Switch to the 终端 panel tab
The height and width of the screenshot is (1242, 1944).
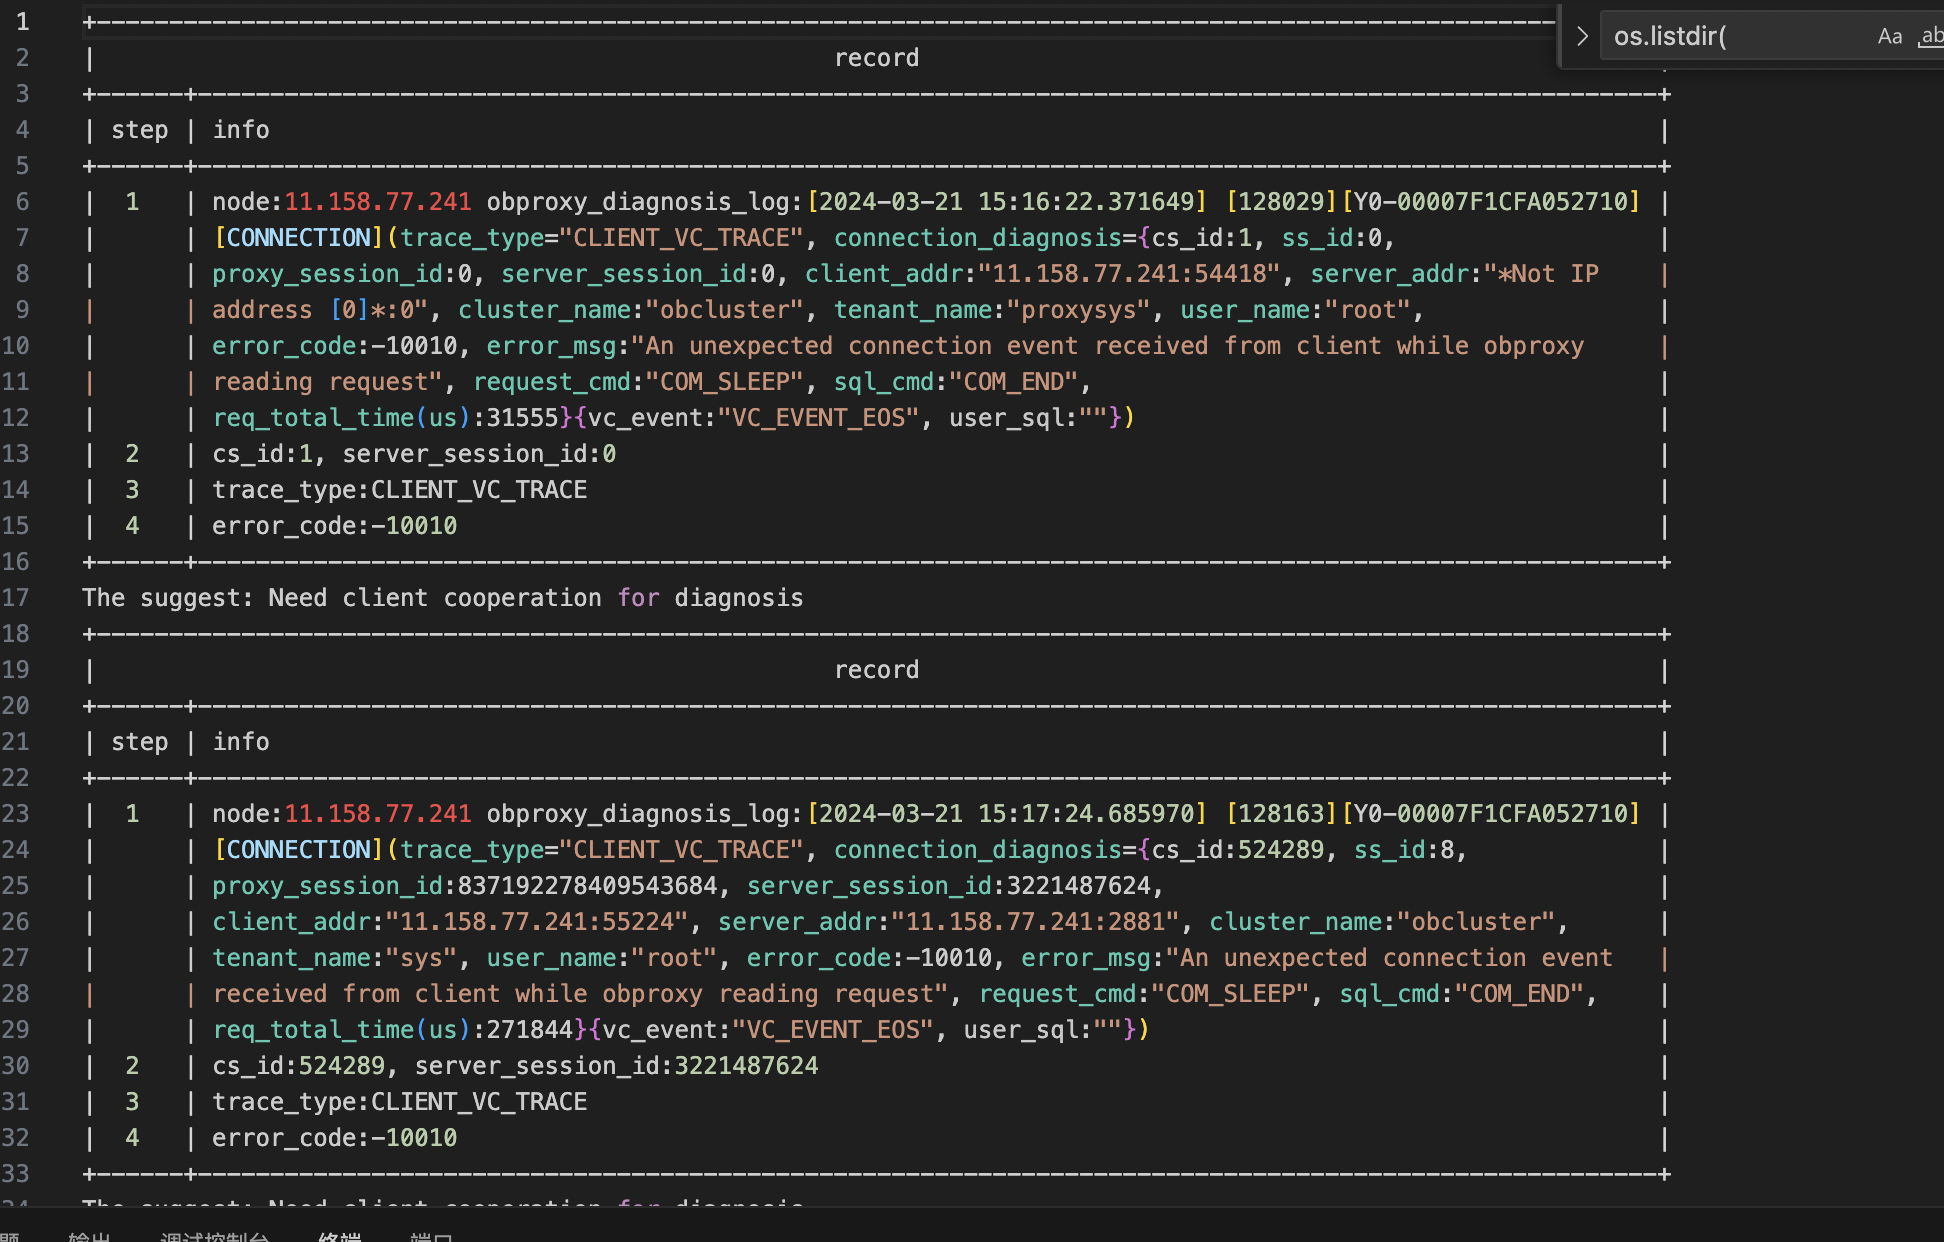click(339, 1236)
